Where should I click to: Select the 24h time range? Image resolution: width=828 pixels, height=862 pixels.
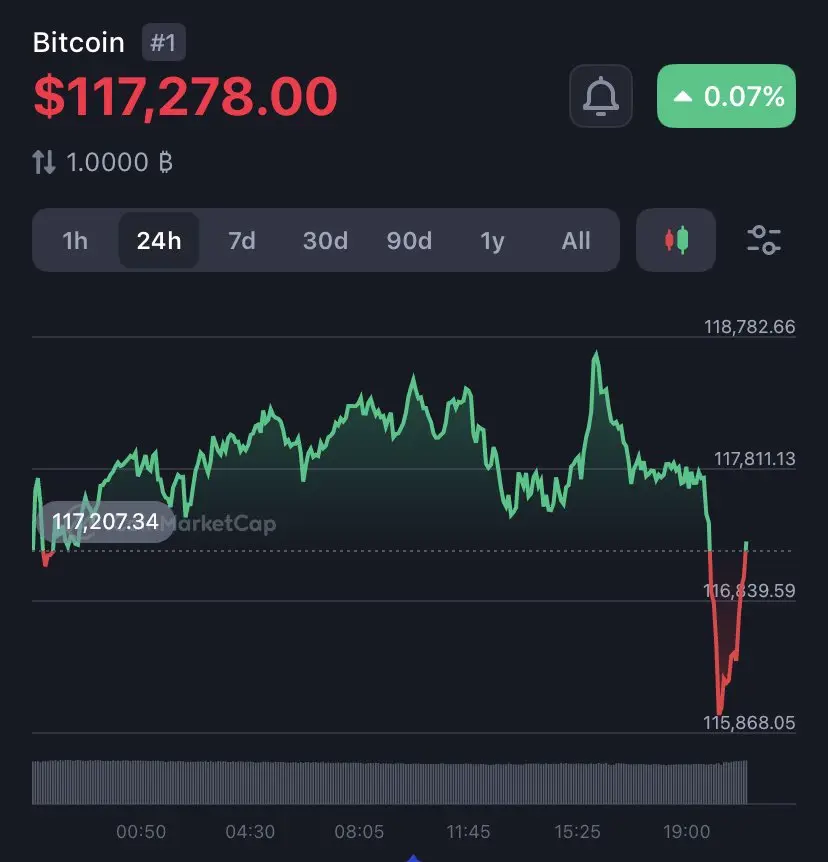pyautogui.click(x=159, y=240)
